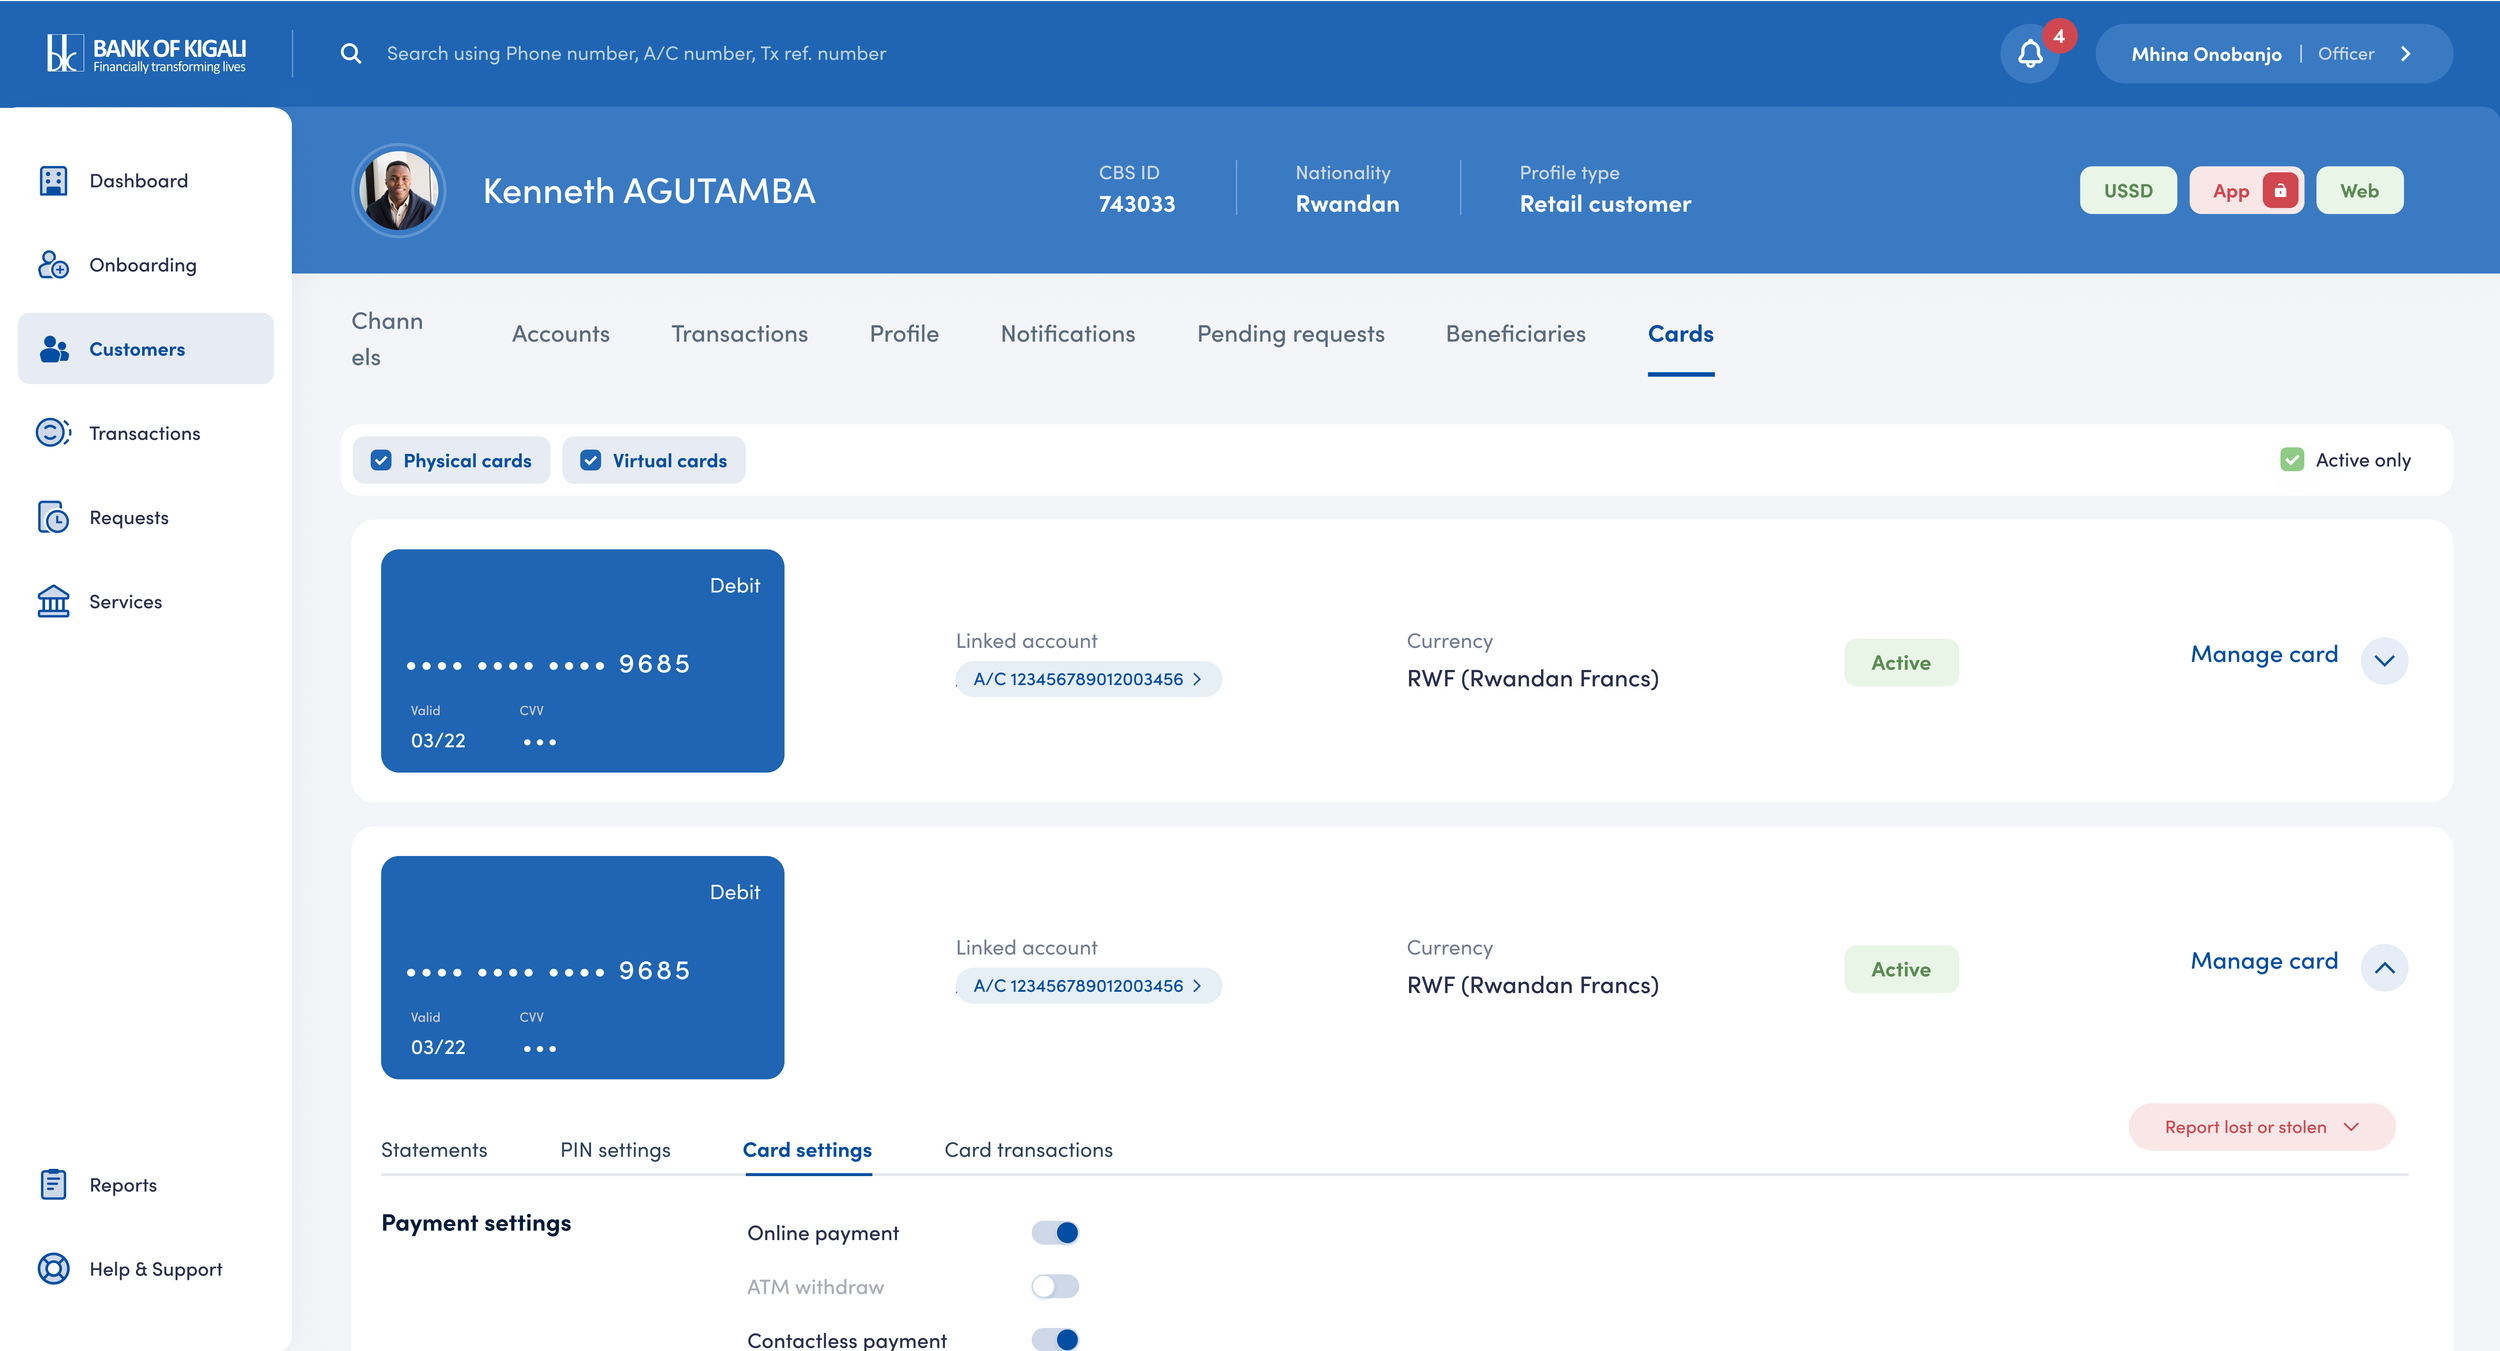Click Kenneth Agutamba's profile photo
The height and width of the screenshot is (1351, 2500).
pyautogui.click(x=399, y=191)
